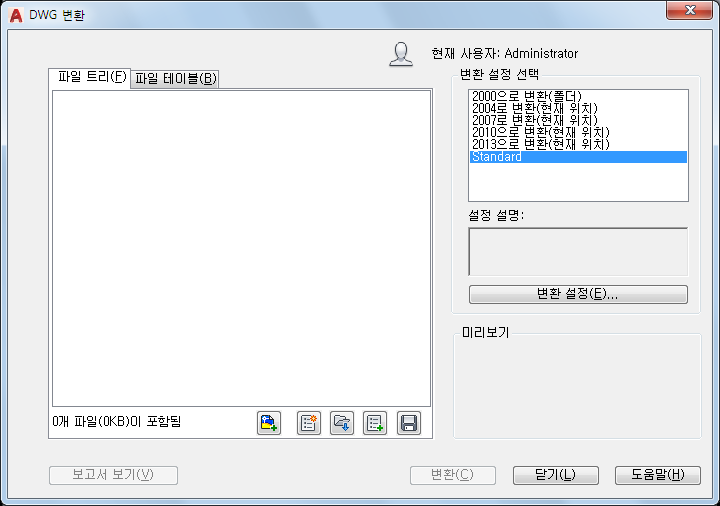Switch to the 파일 트리(F) tab
Image resolution: width=720 pixels, height=506 pixels.
point(90,77)
